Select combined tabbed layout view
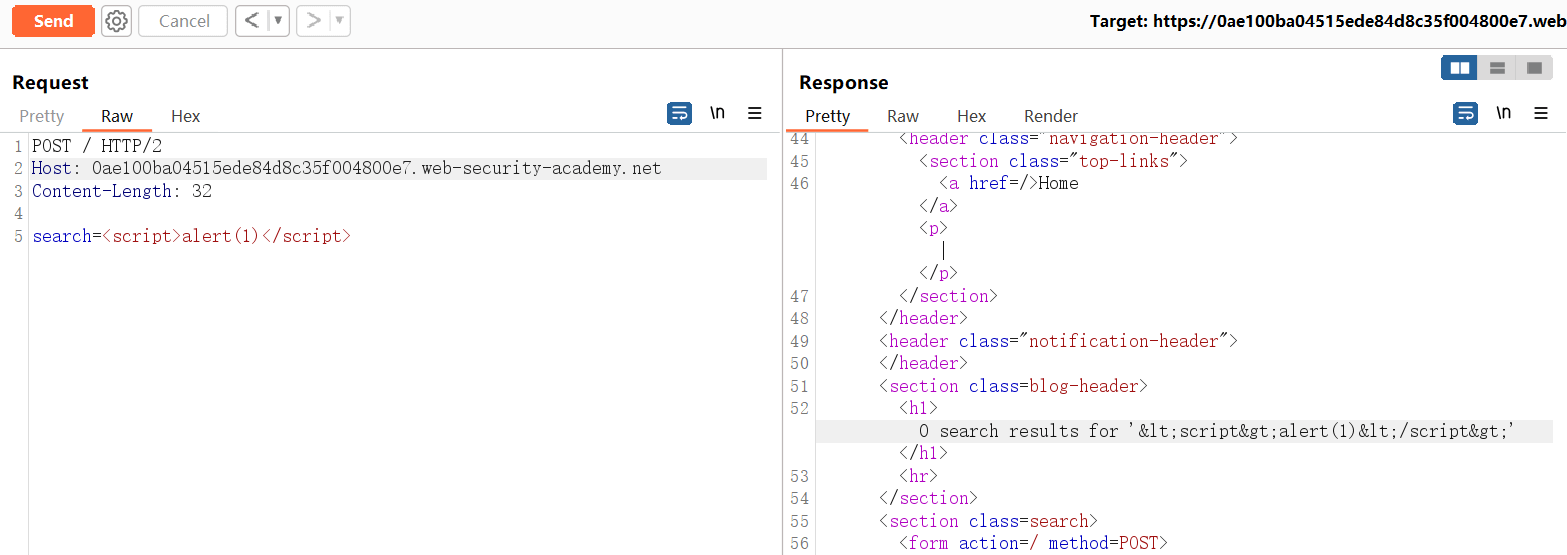This screenshot has width=1567, height=555. click(x=1534, y=68)
